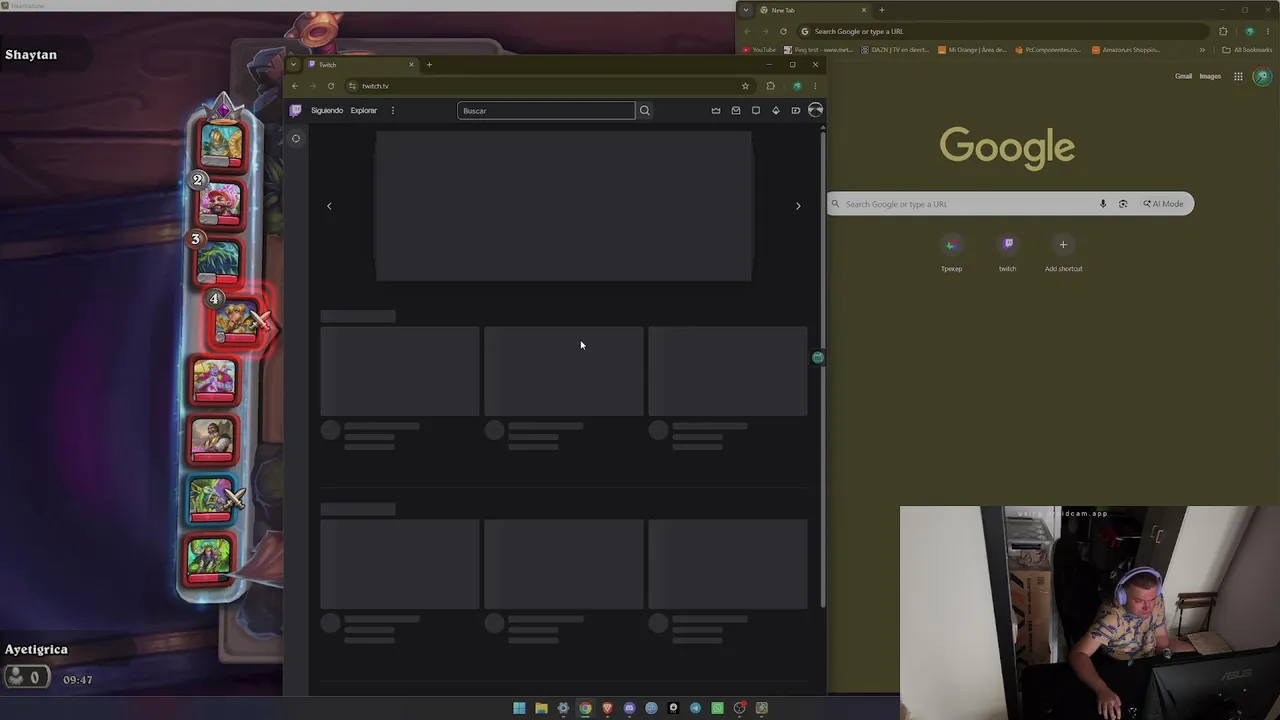The width and height of the screenshot is (1280, 720).
Task: Open the Amazon.es bookmark
Action: pyautogui.click(x=1126, y=50)
